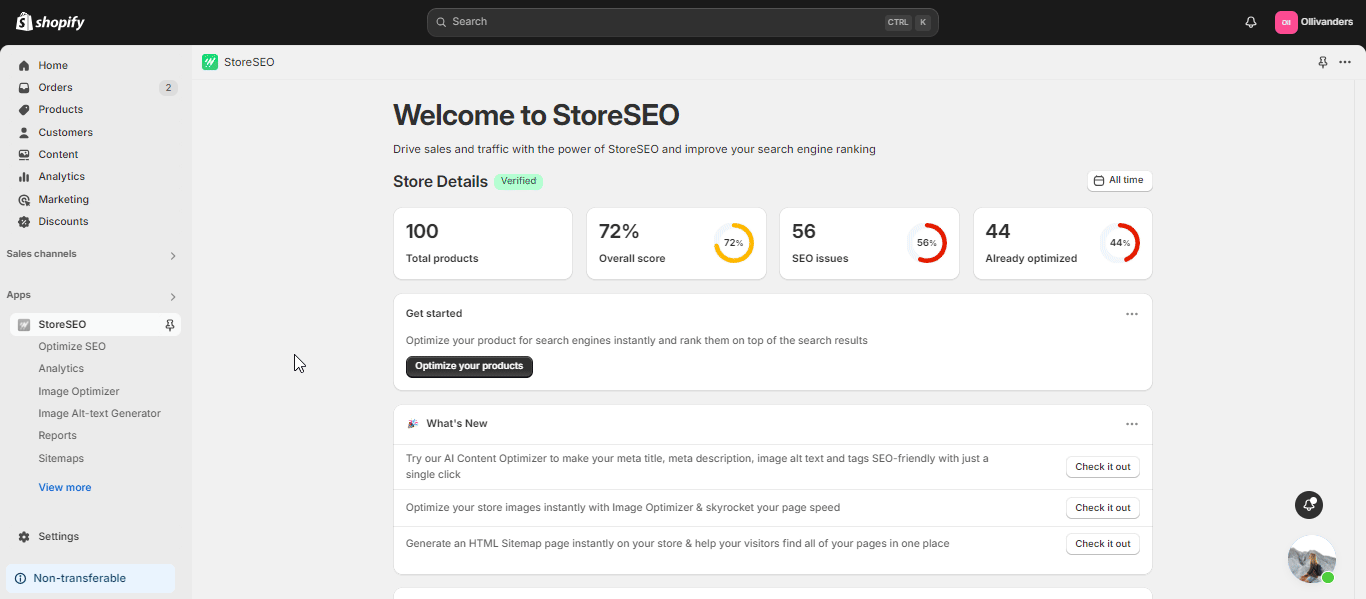Open the What's New card options menu
The image size is (1366, 599).
pyautogui.click(x=1132, y=424)
